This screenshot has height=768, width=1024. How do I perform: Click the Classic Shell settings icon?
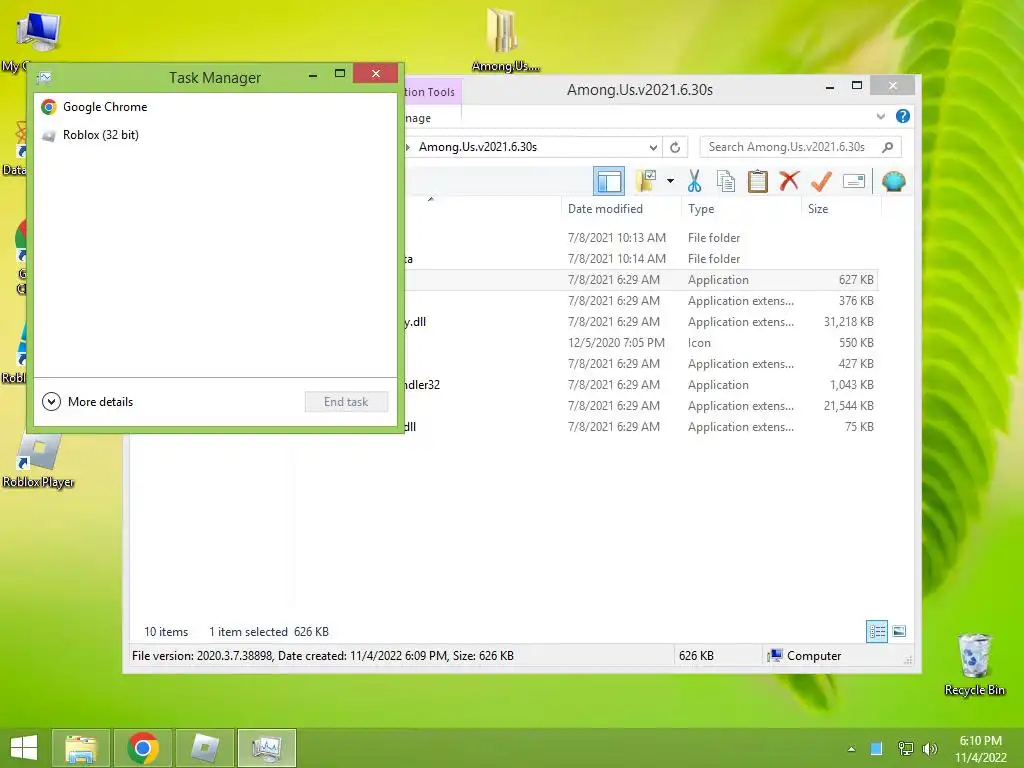[x=893, y=181]
